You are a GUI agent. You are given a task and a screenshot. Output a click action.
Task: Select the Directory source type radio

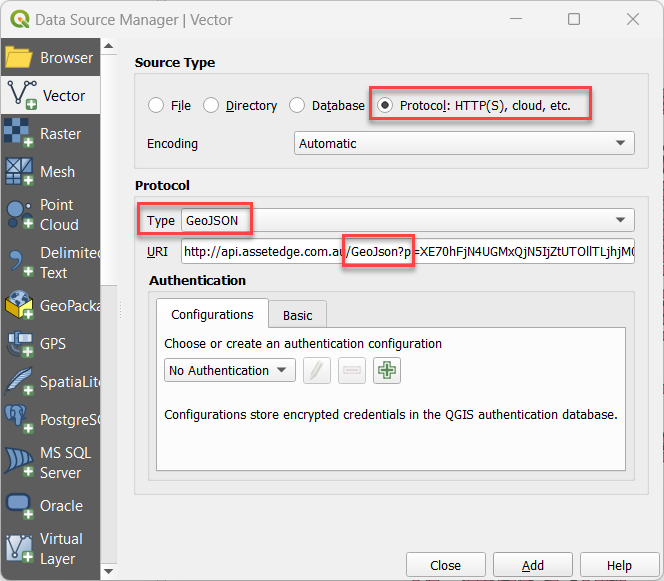pos(211,105)
